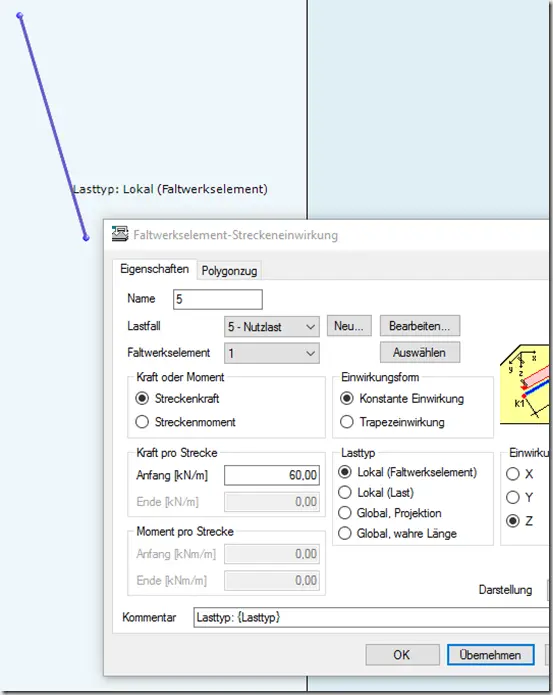Open the Eigenschaften tab
Image resolution: width=553 pixels, height=695 pixels.
point(154,269)
